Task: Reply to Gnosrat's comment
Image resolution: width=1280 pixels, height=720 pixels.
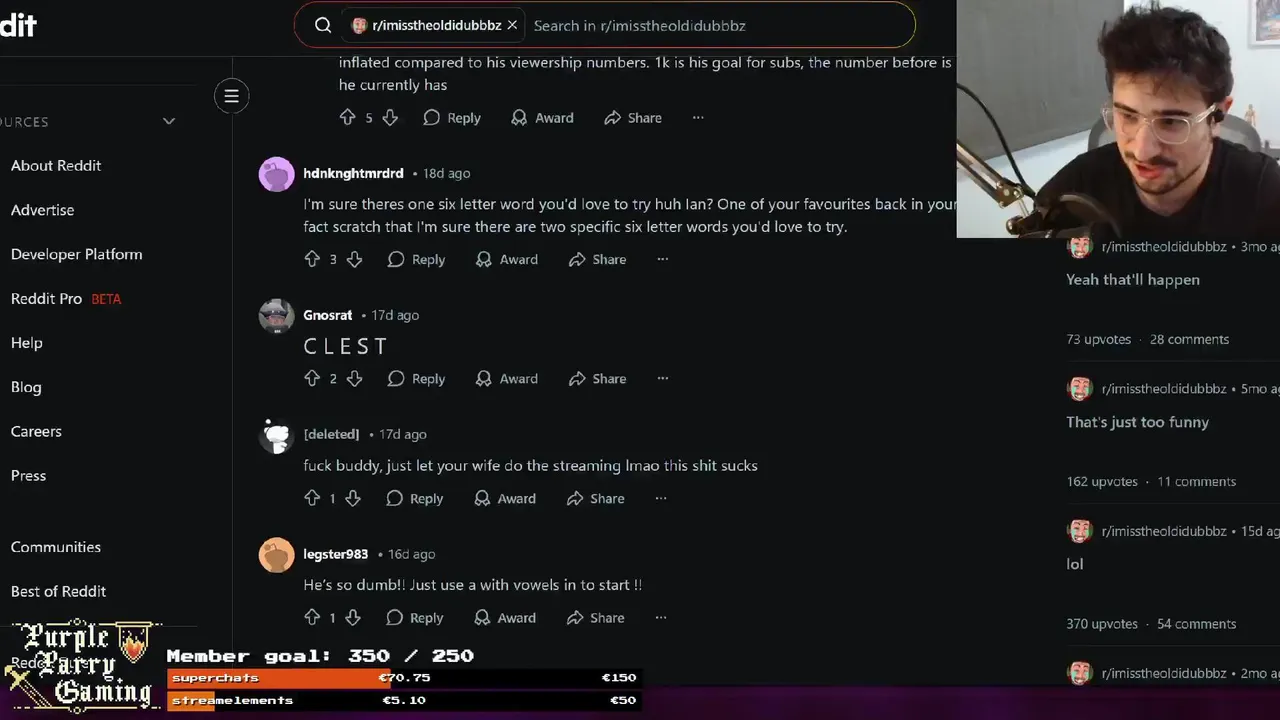Action: (416, 378)
